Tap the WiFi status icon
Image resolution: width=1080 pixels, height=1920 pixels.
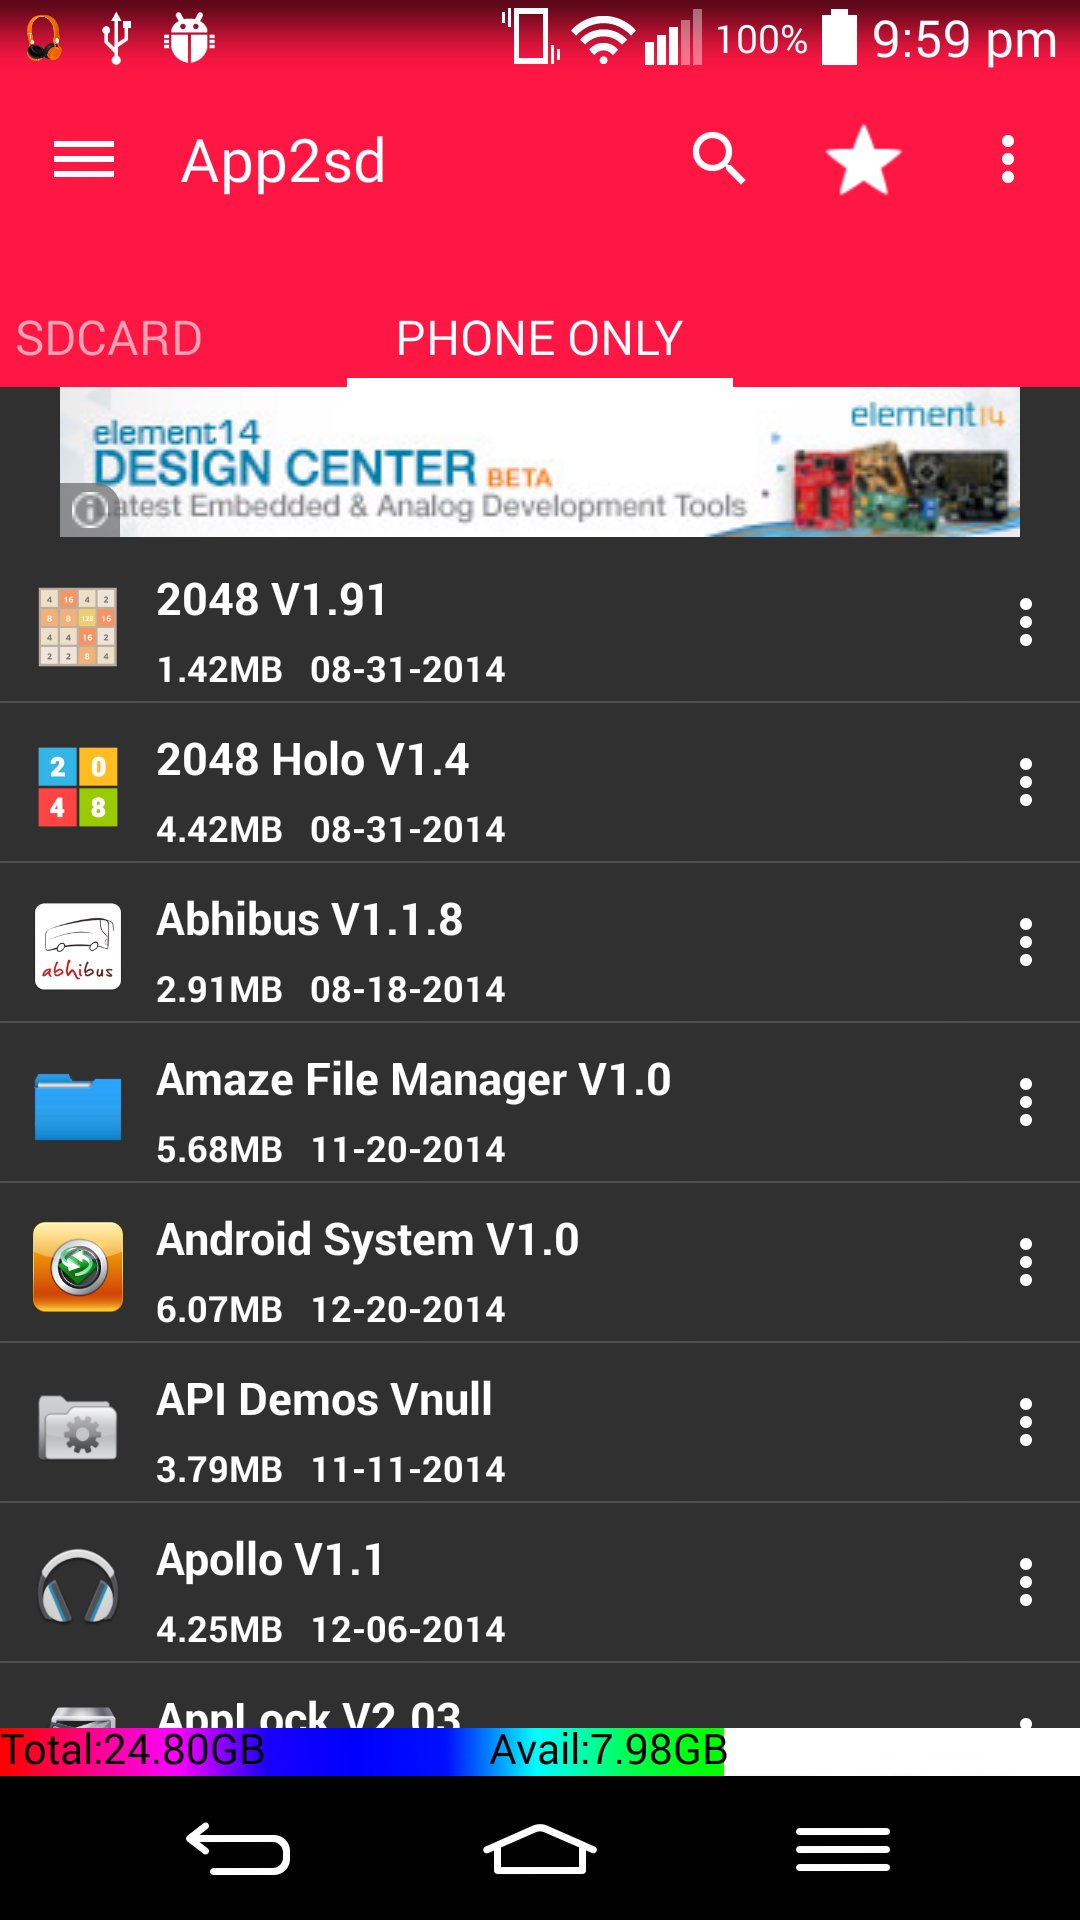[x=604, y=40]
